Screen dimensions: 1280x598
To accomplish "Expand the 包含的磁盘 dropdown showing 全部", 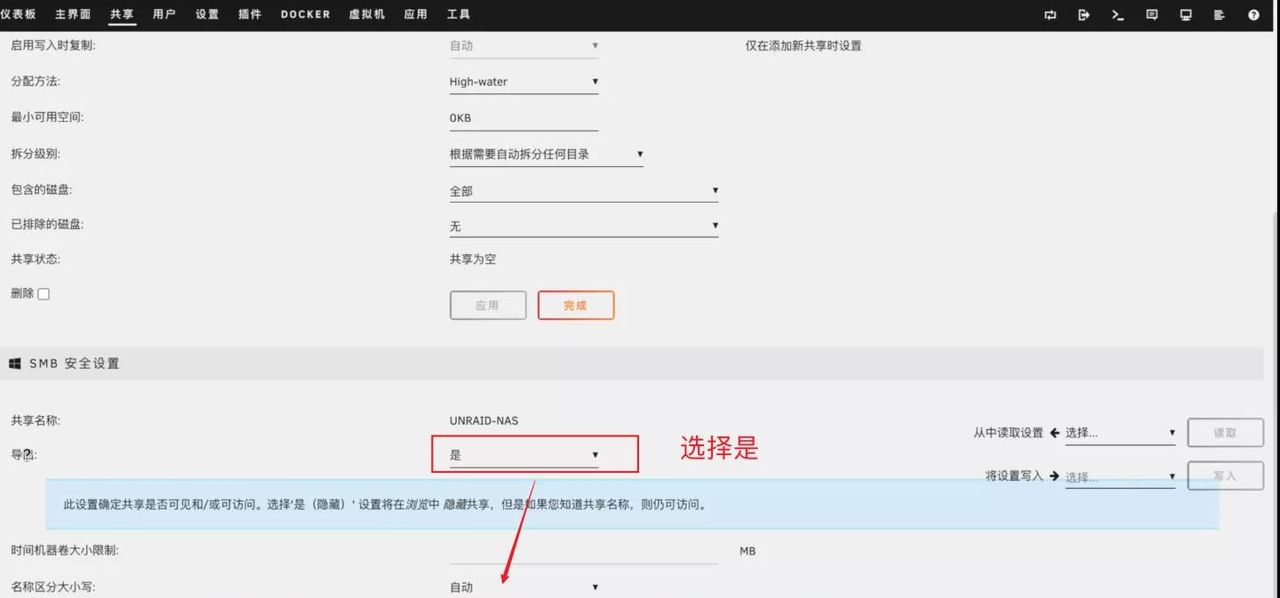I will coord(584,190).
